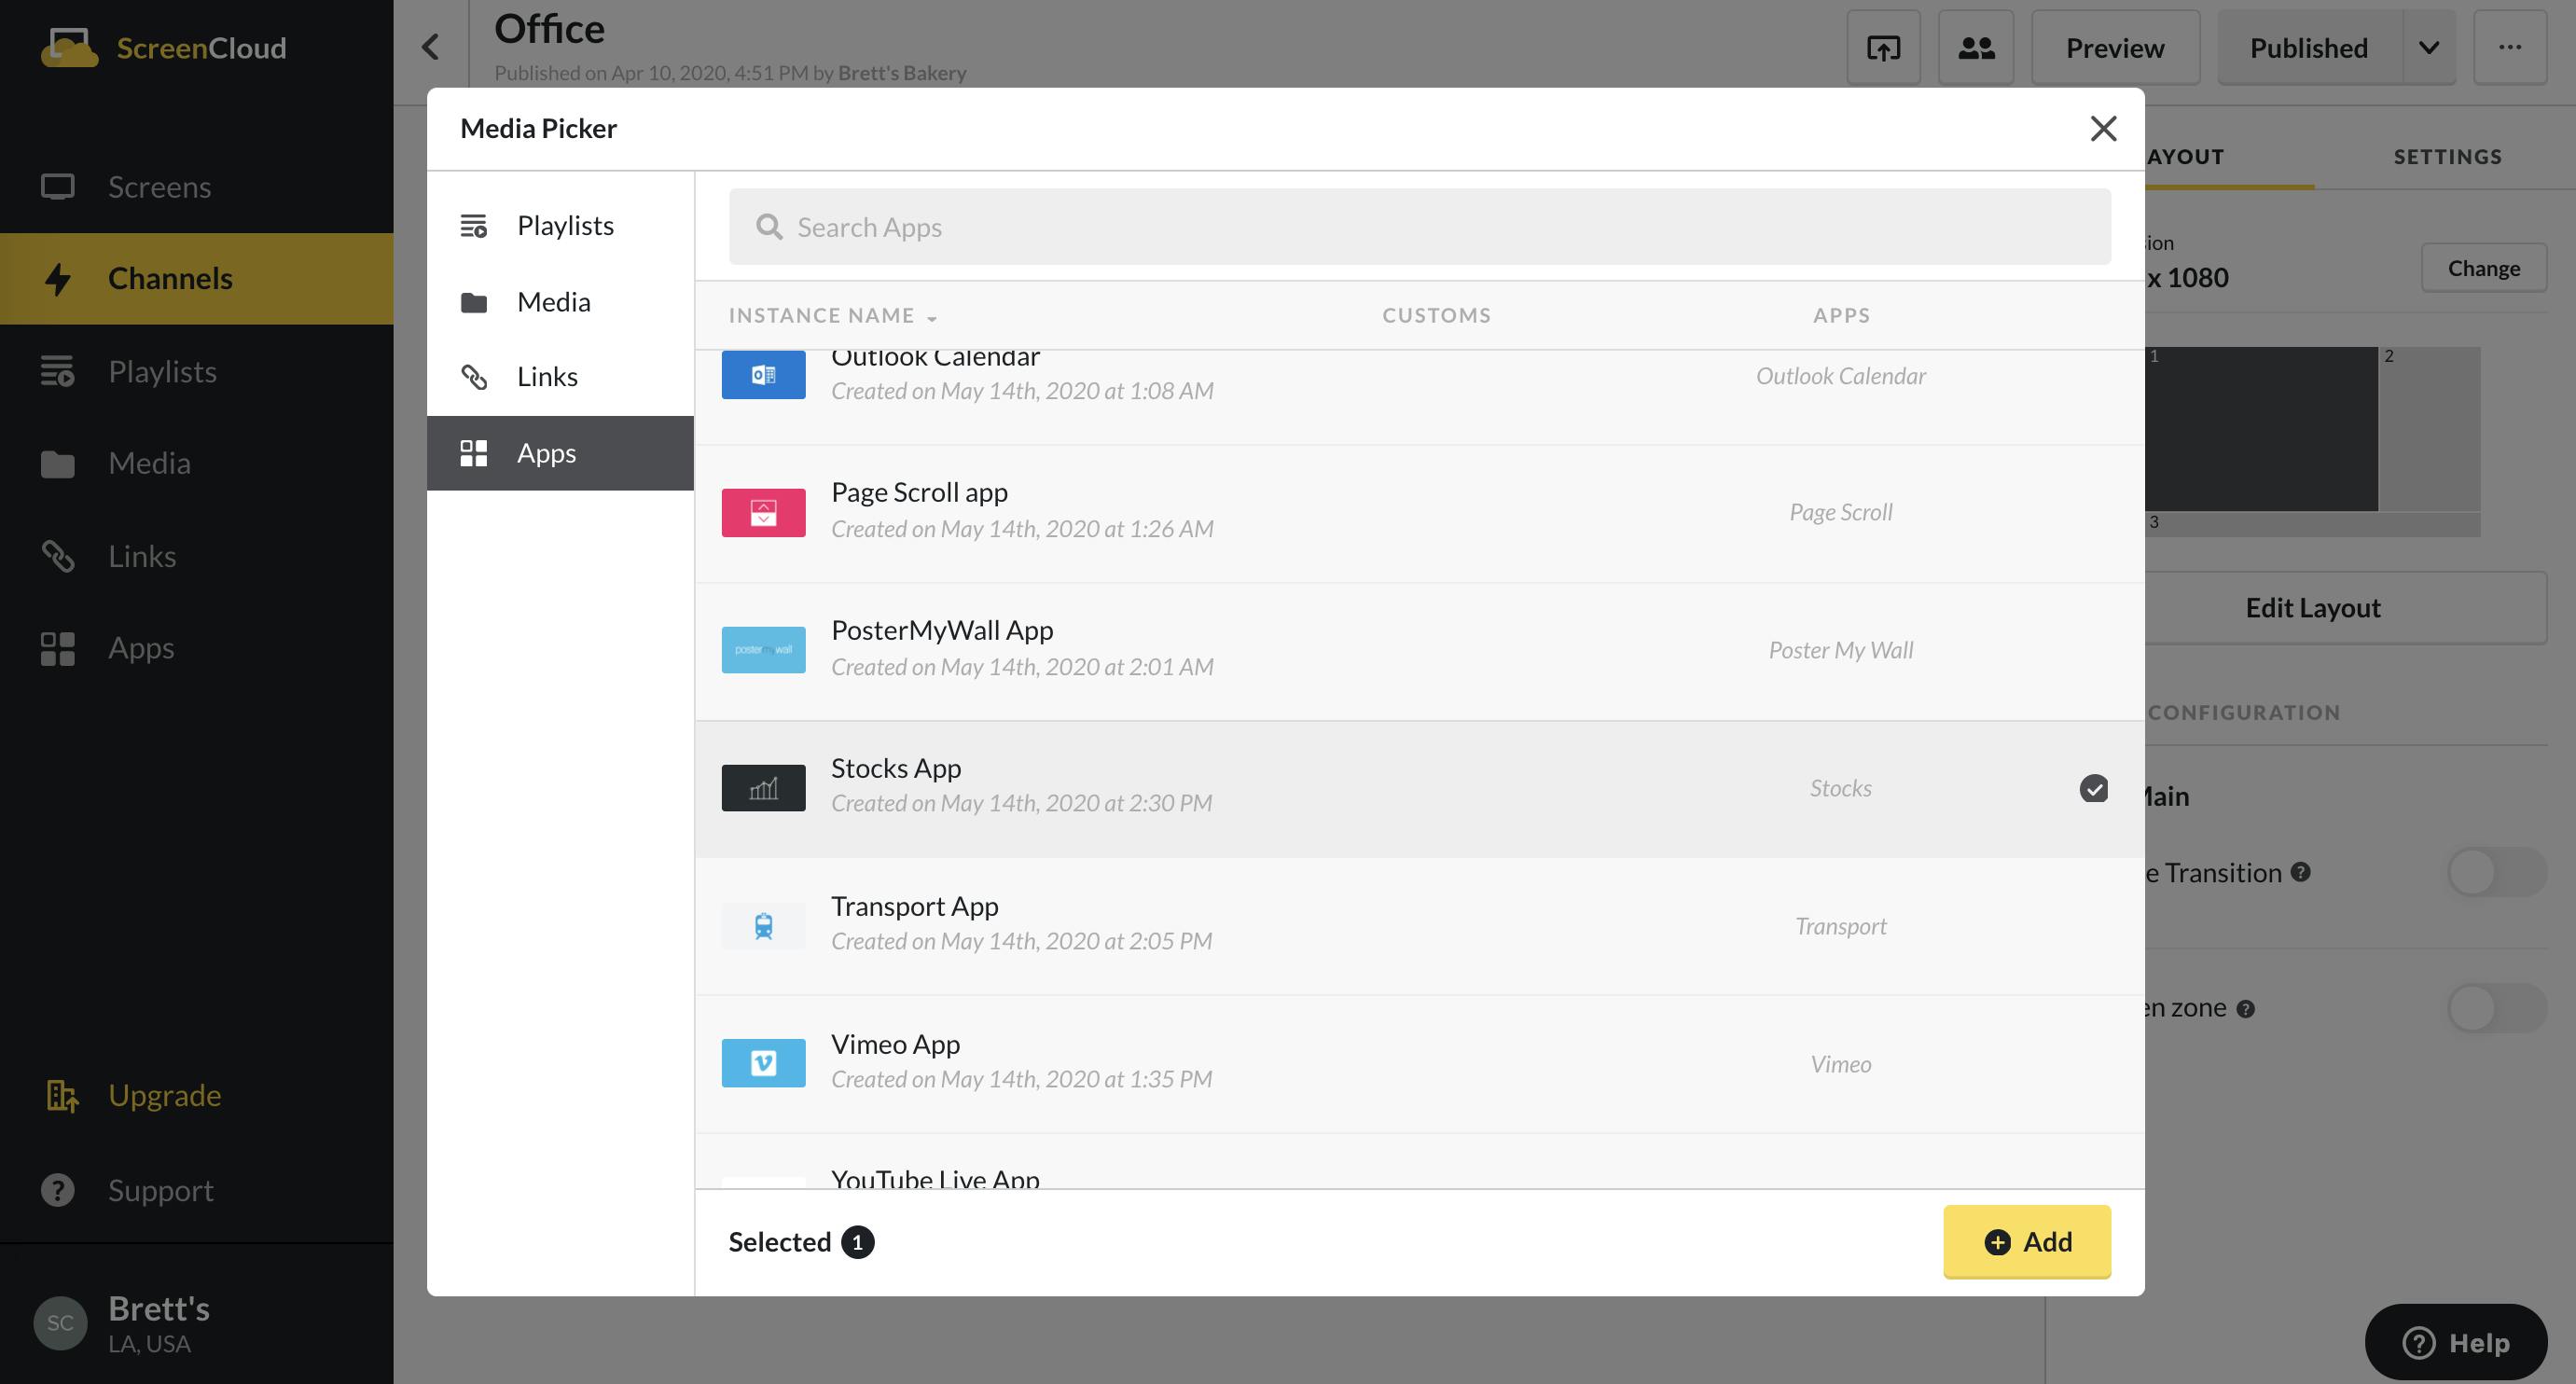The image size is (2576, 1384).
Task: Select the Transport App row
Action: click(1419, 926)
